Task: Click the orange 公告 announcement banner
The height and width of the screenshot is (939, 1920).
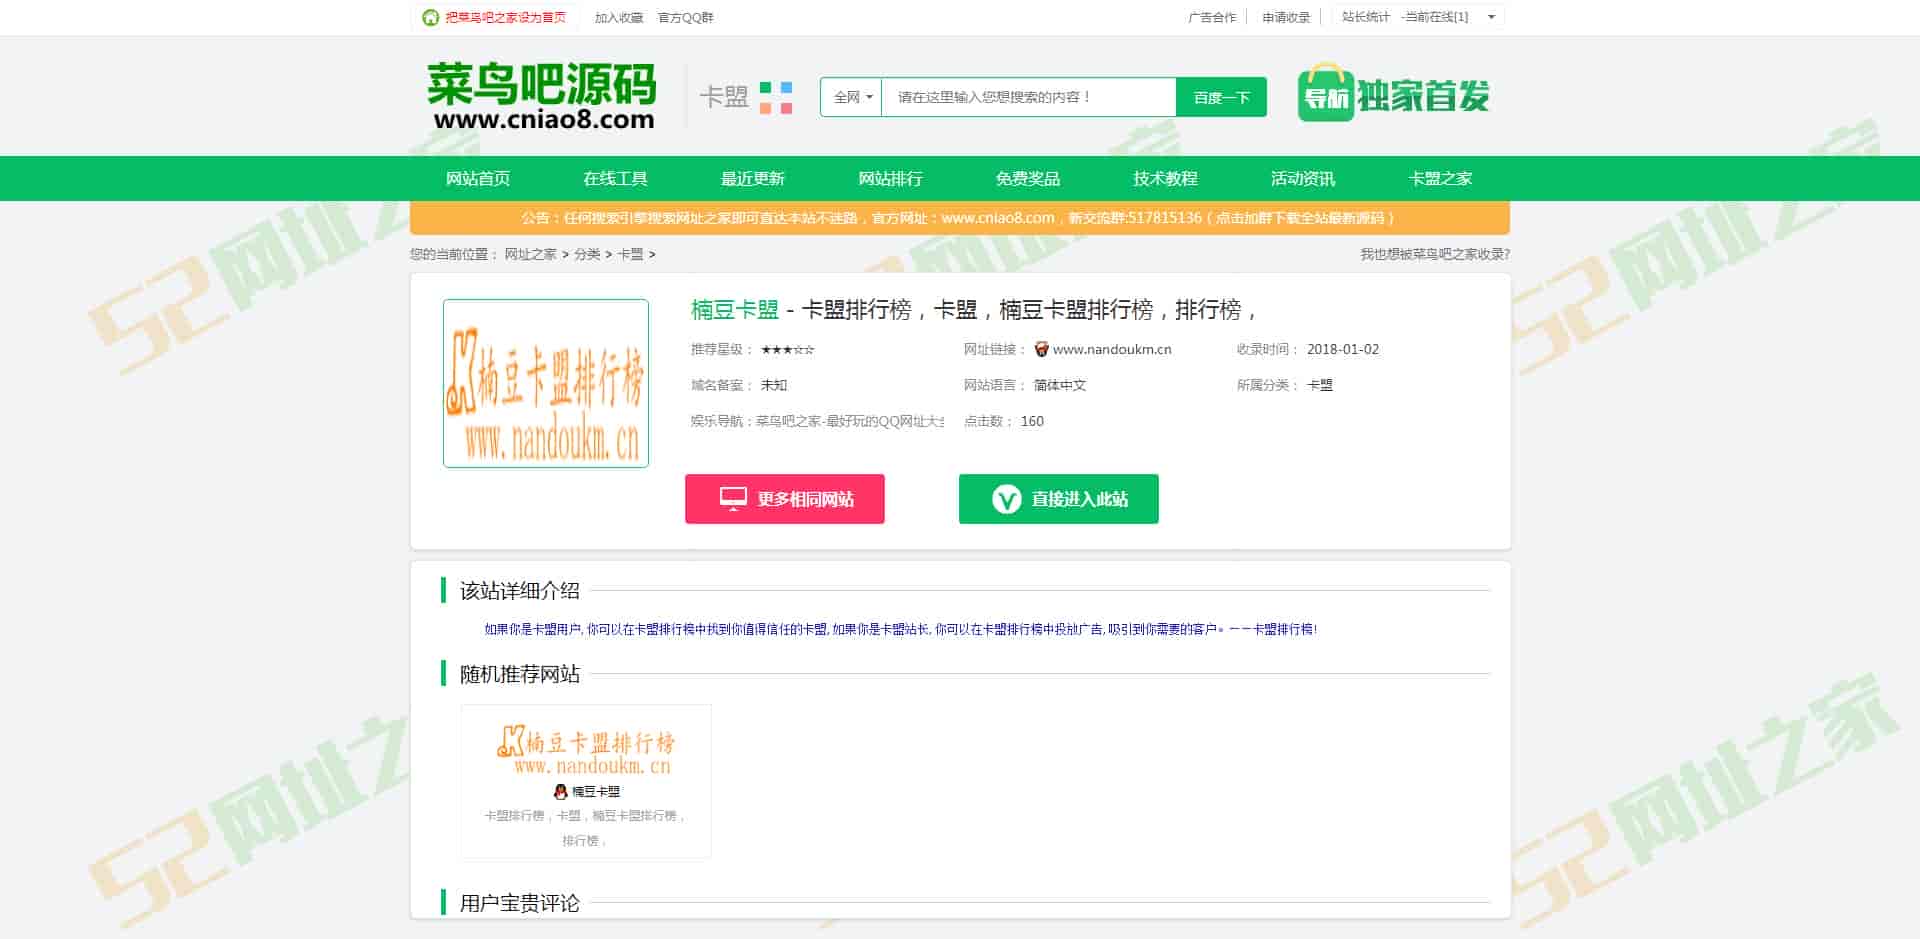Action: [959, 217]
